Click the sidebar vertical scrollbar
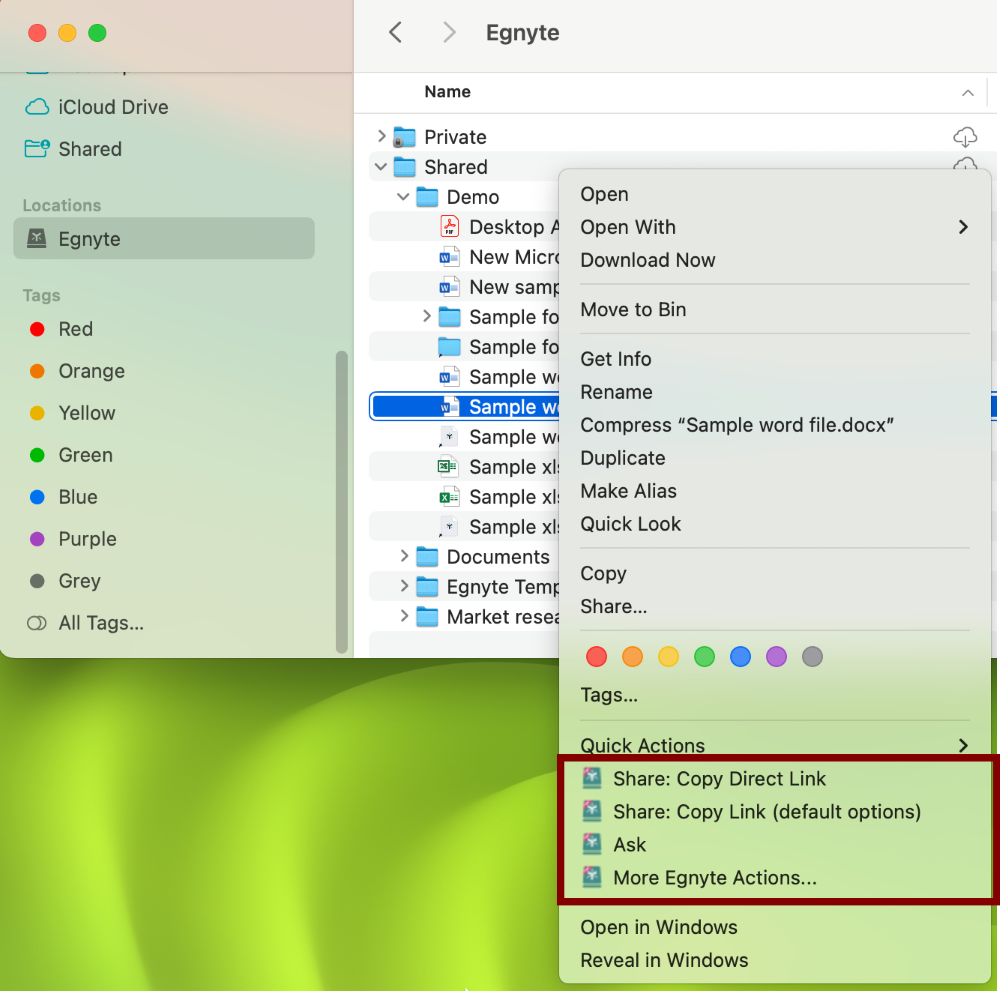Screen dimensions: 1000x991 (x=342, y=502)
